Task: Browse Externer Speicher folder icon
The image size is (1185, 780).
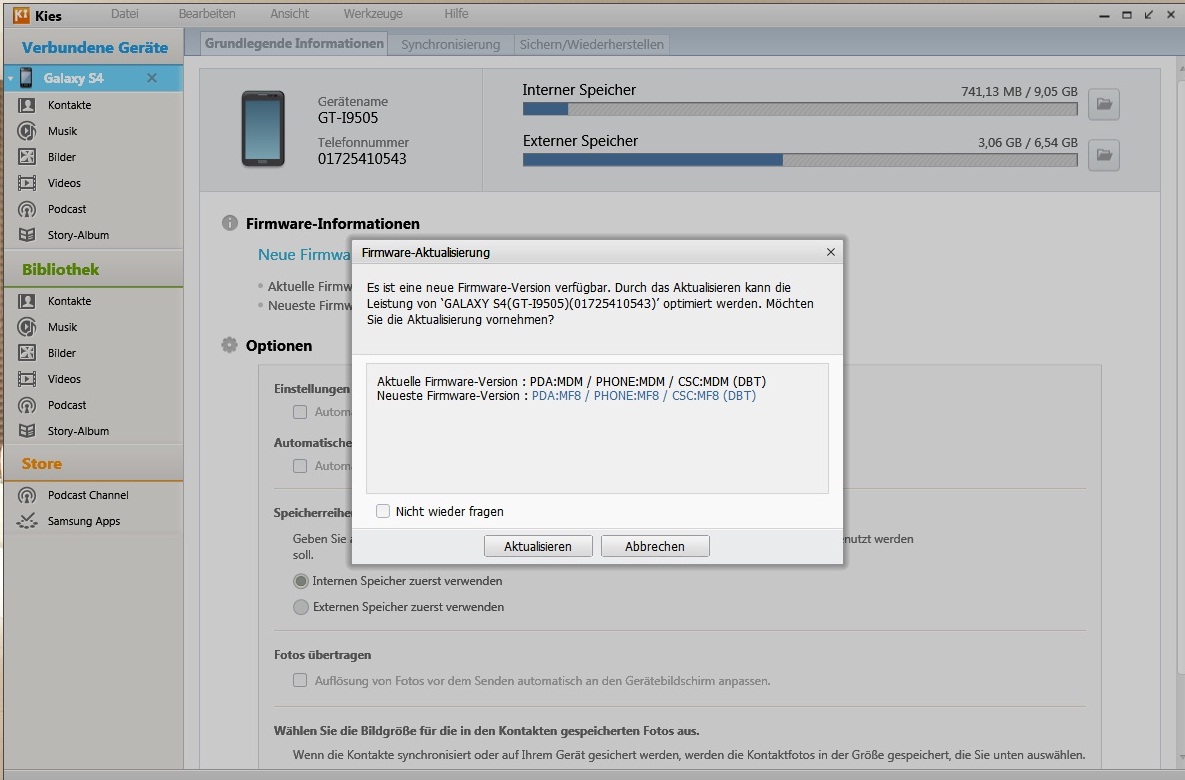Action: pos(1103,155)
